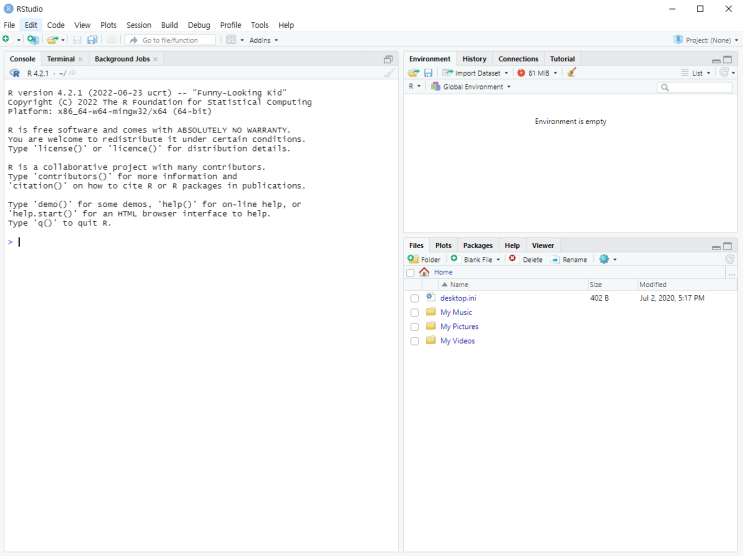Clear environment objects with broom icon

tap(572, 73)
